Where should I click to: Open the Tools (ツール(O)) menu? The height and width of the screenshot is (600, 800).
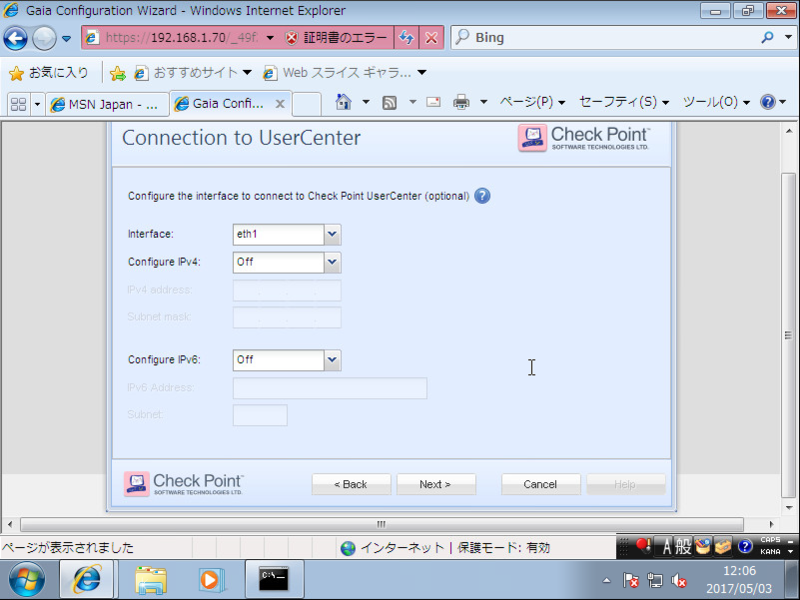point(716,102)
